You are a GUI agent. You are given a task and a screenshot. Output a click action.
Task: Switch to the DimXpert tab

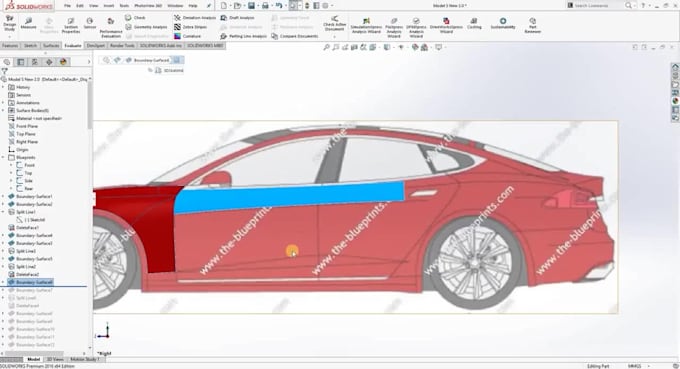click(95, 46)
